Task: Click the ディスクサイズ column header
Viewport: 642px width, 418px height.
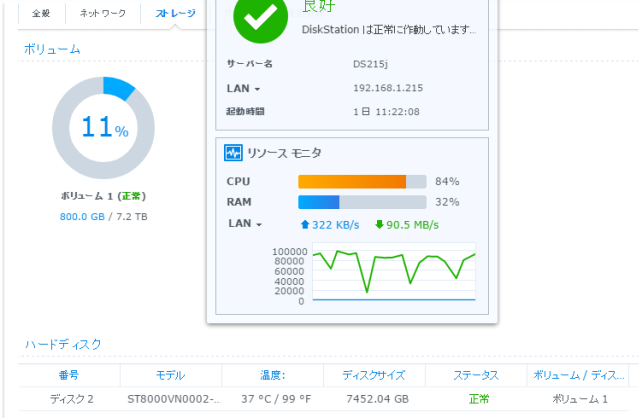Action: click(x=374, y=375)
